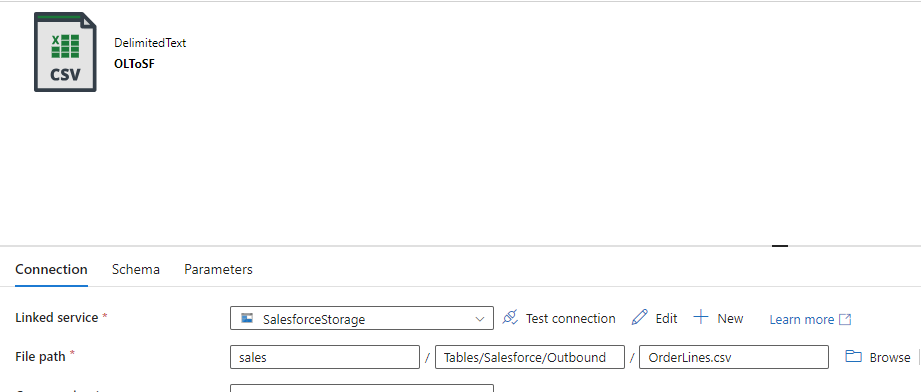The image size is (921, 392).
Task: Go to the Parameters tab
Action: click(x=218, y=269)
